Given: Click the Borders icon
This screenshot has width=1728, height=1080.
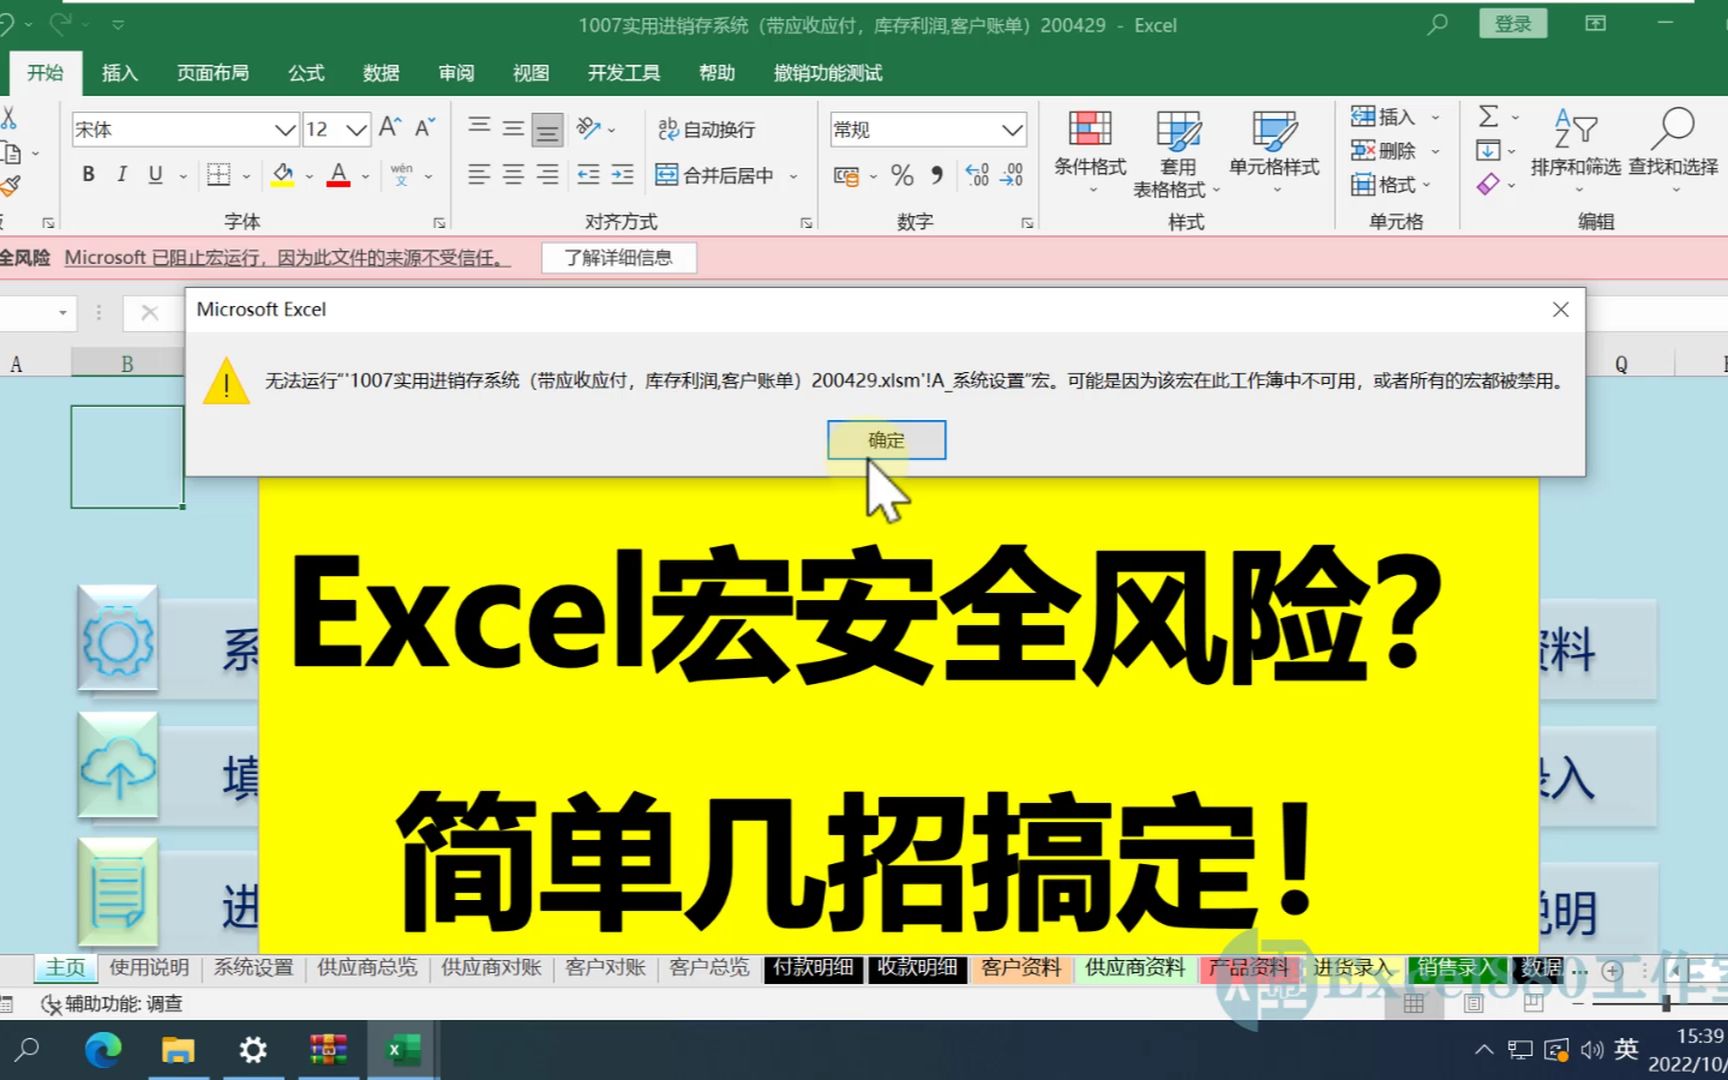Looking at the screenshot, I should [218, 175].
